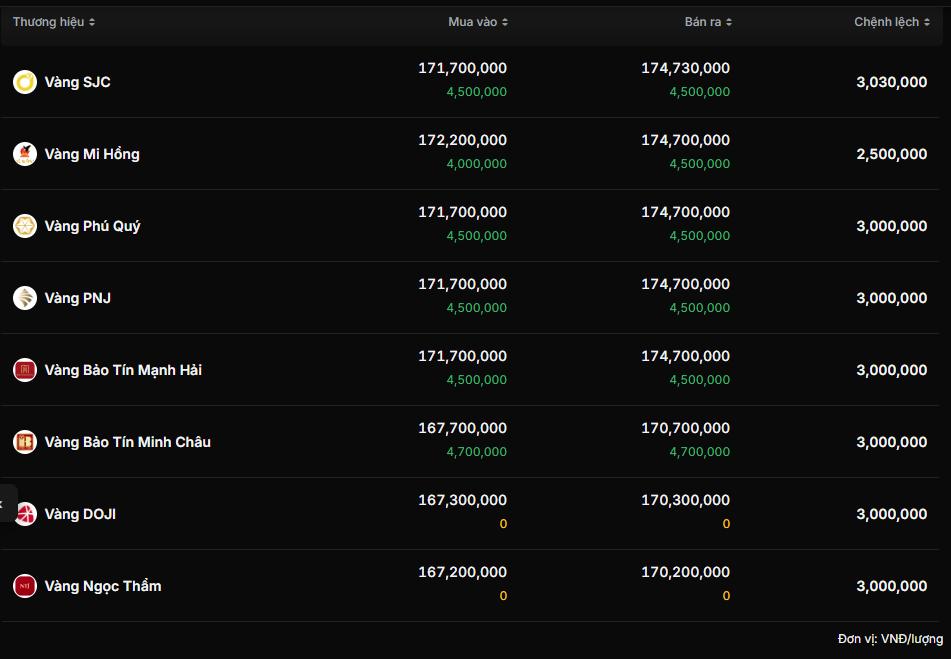Click the Vàng PNJ logo icon
Viewport: 951px width, 659px height.
click(25, 298)
